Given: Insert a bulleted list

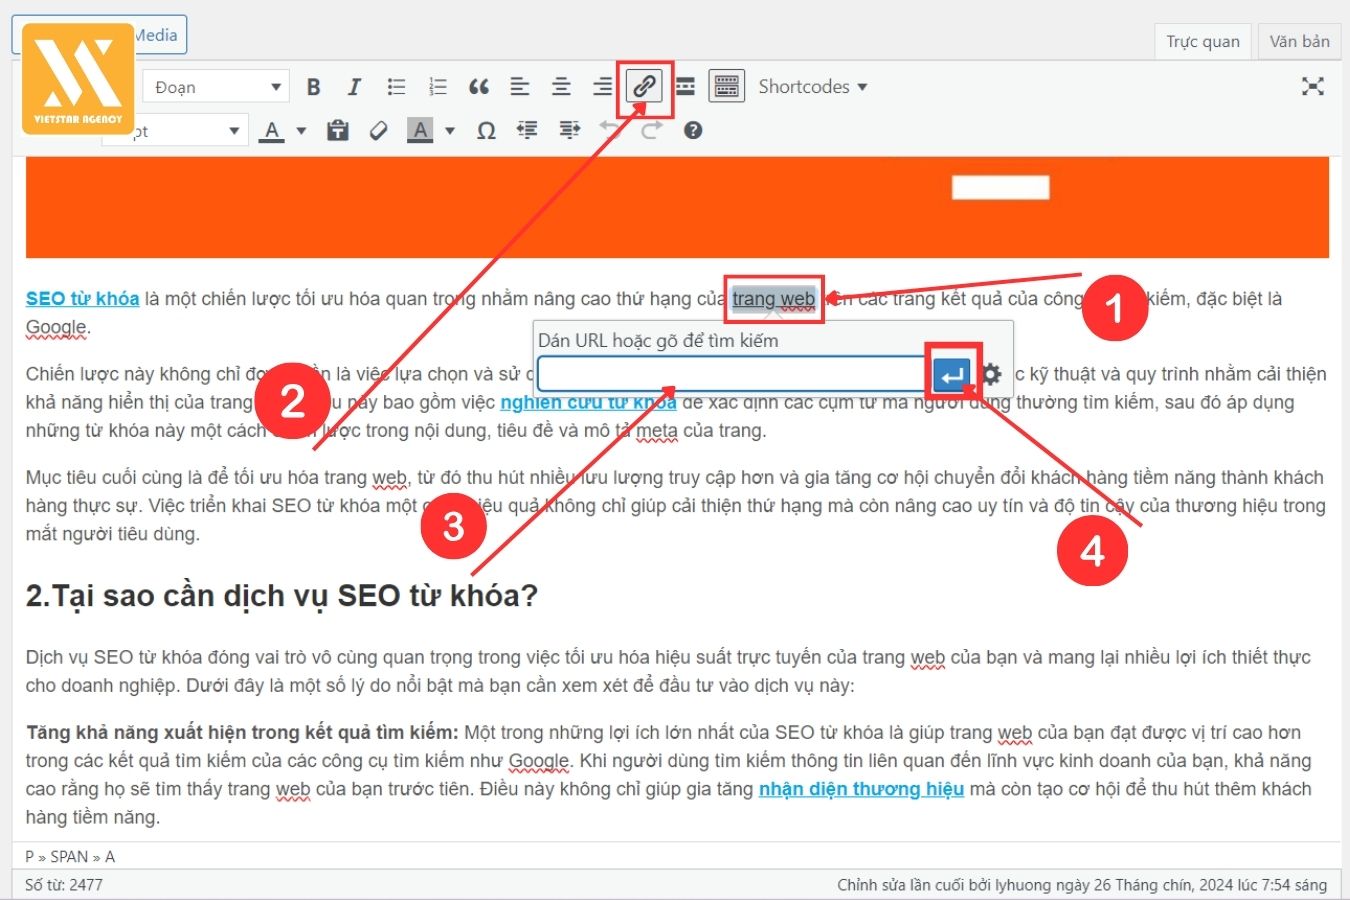Looking at the screenshot, I should (396, 87).
